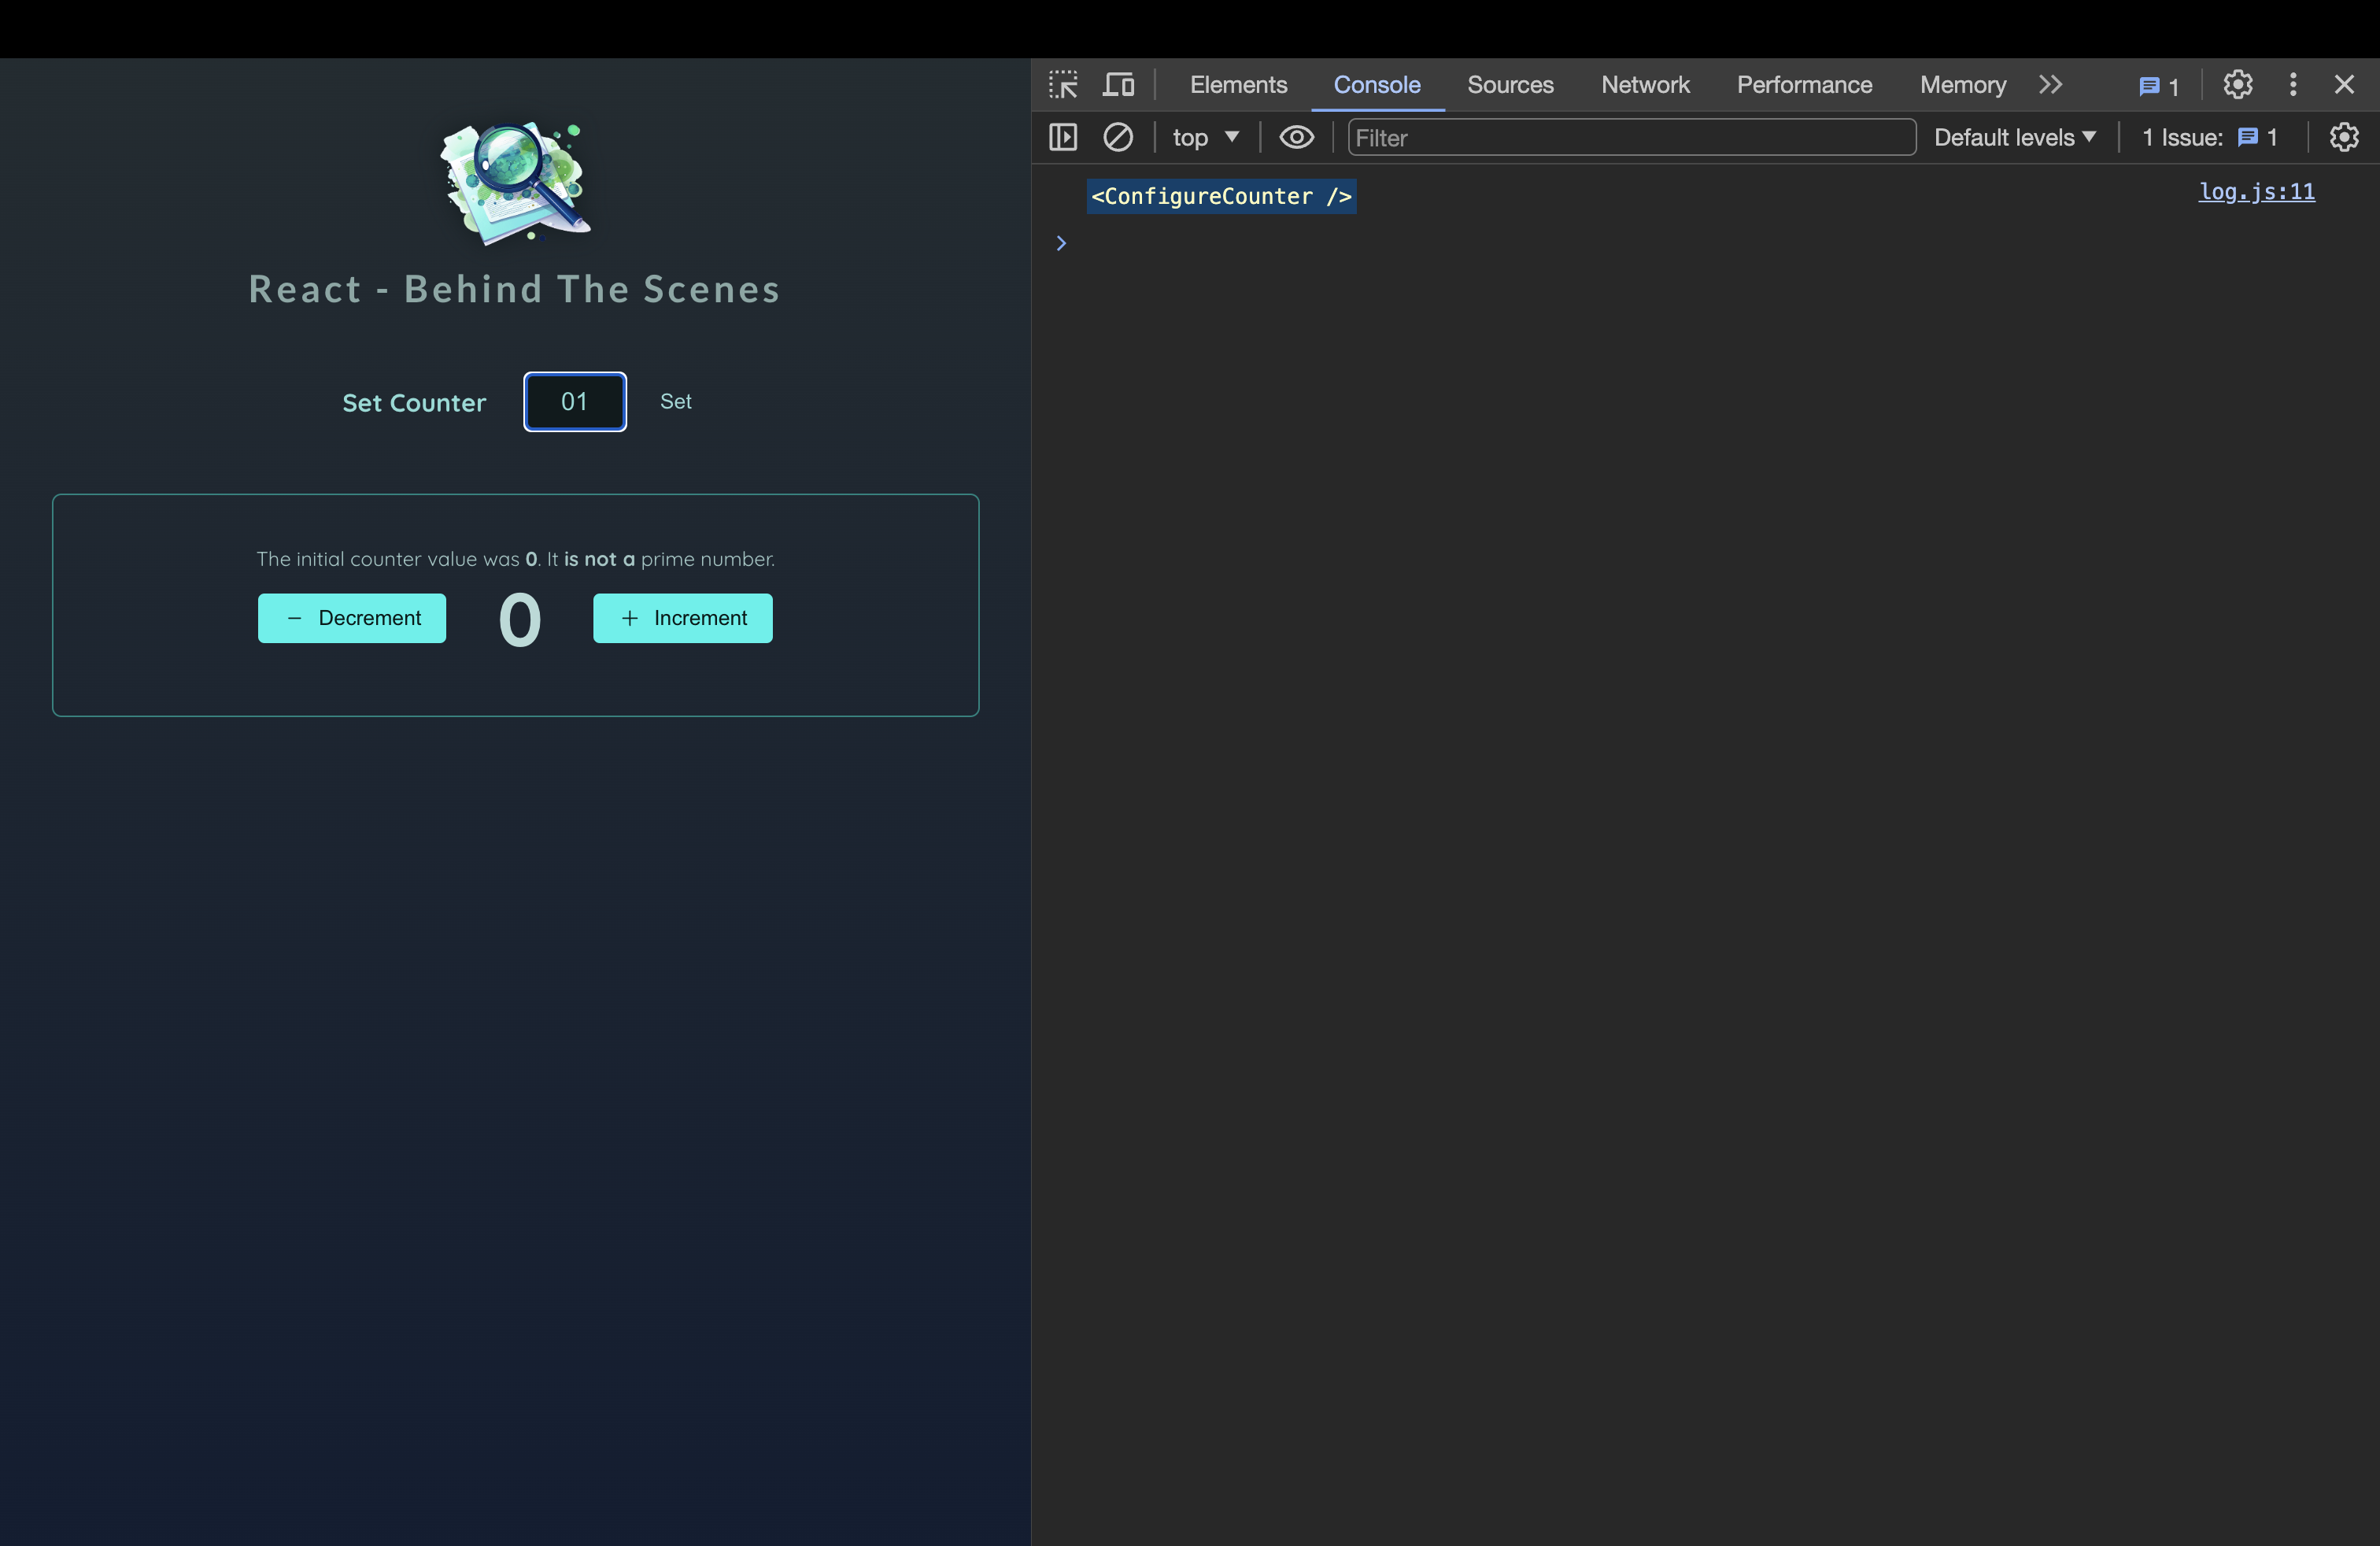Show more DevTools tabs with chevrons

2050,85
